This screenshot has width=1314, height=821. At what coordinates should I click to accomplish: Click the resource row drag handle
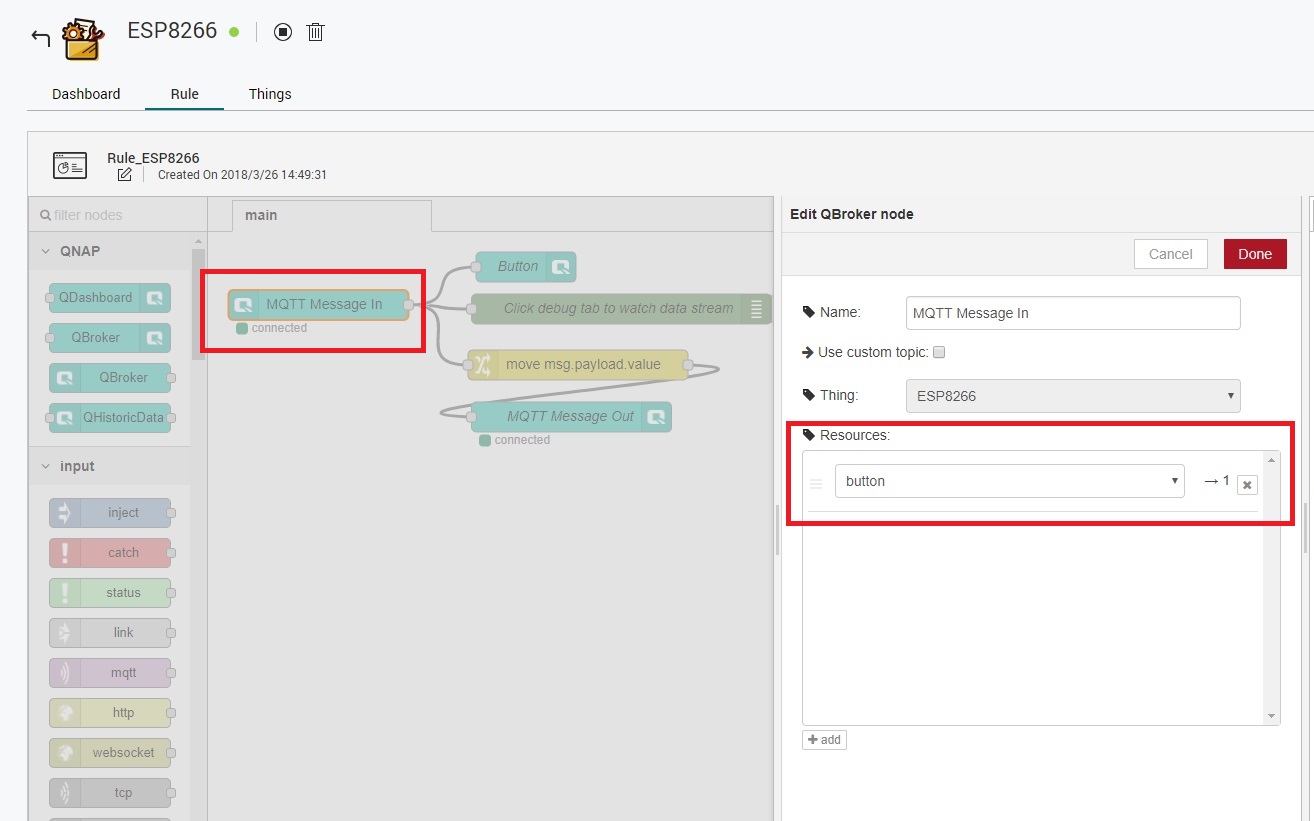(816, 483)
